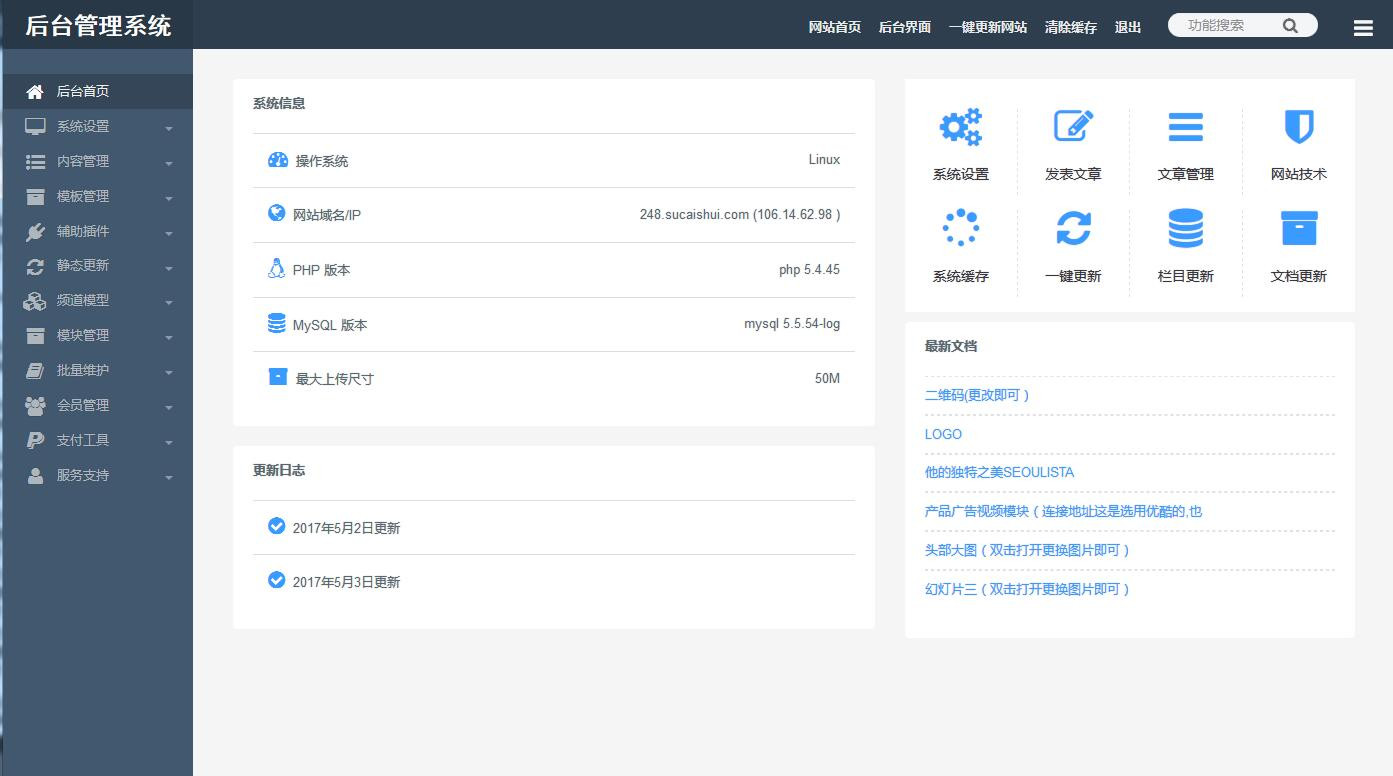Click the 发表文章 edit icon
Viewport: 1393px width, 776px height.
pos(1073,128)
